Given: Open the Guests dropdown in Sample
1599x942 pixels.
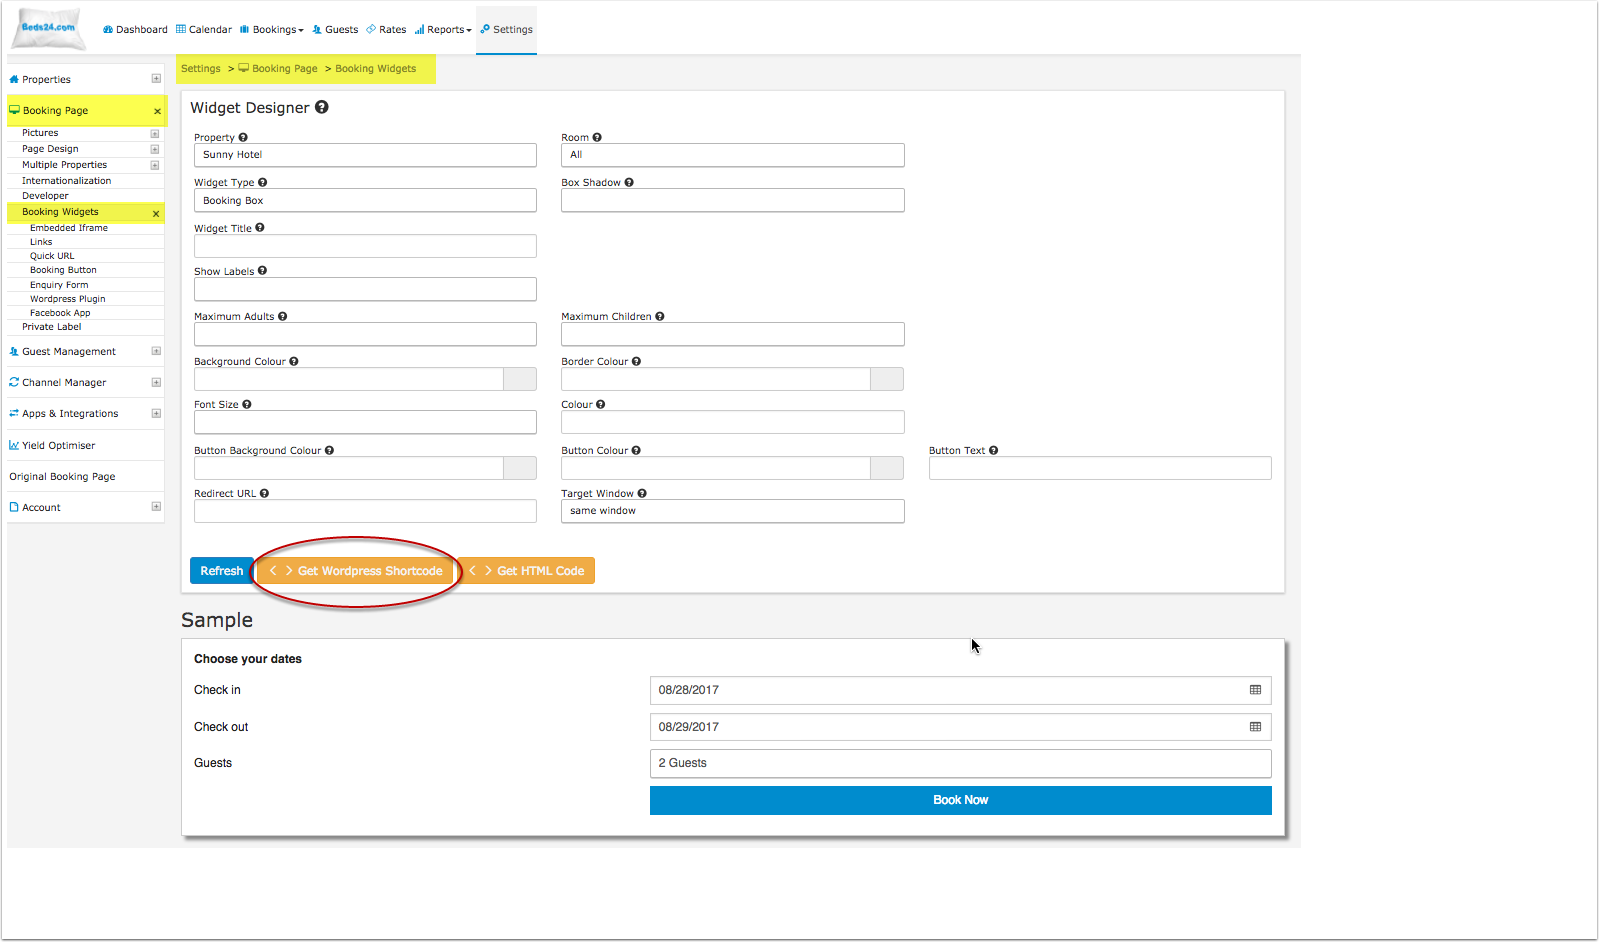Looking at the screenshot, I should [960, 763].
